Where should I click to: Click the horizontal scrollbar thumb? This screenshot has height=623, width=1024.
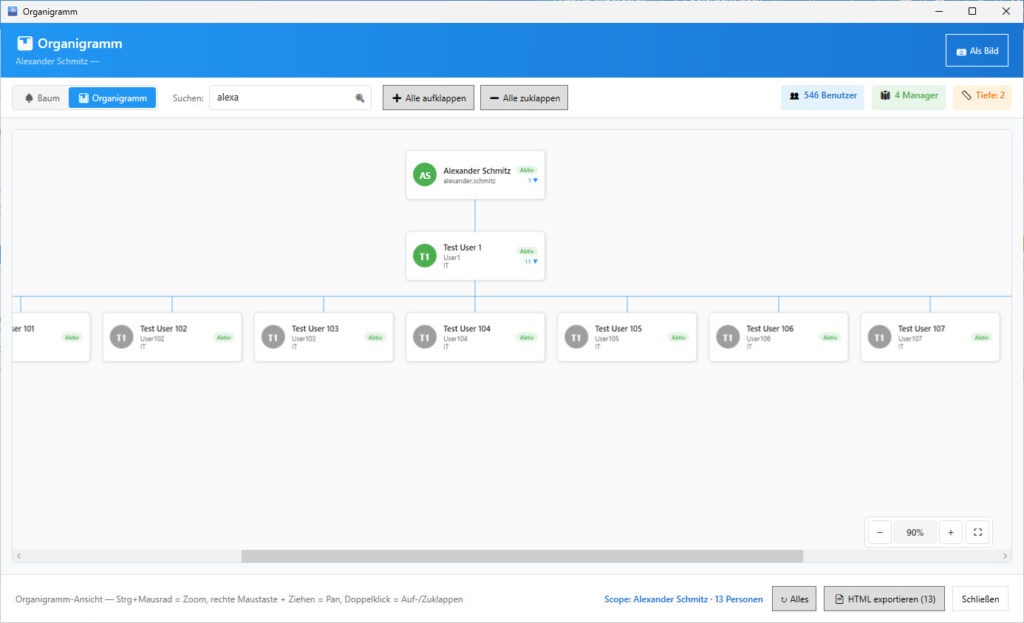[520, 556]
